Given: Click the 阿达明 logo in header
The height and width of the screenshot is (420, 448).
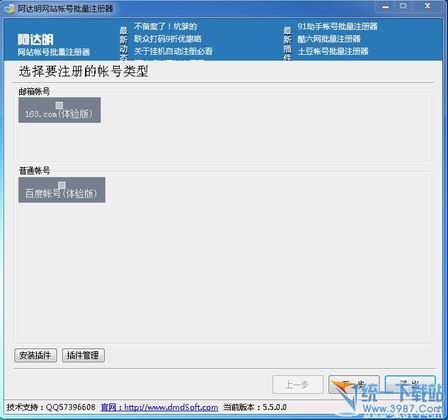Looking at the screenshot, I should [36, 40].
